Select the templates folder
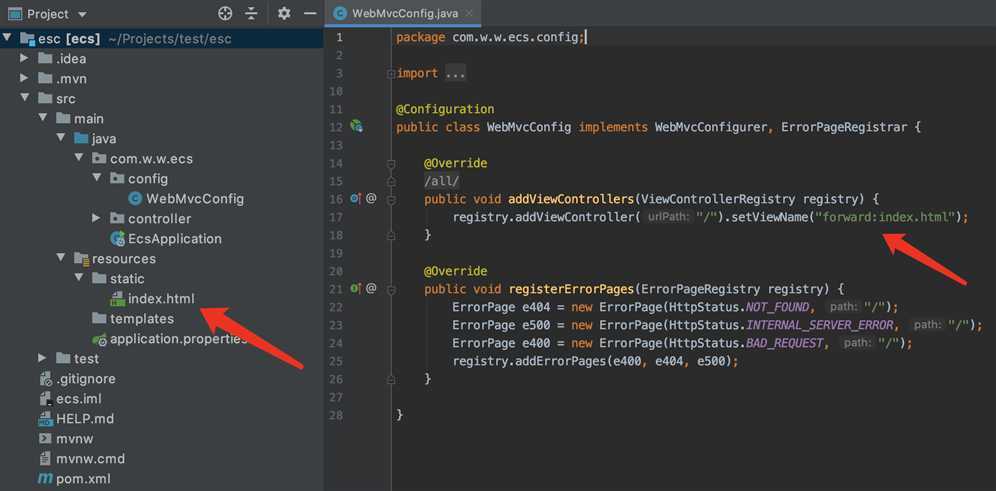 click(x=142, y=318)
